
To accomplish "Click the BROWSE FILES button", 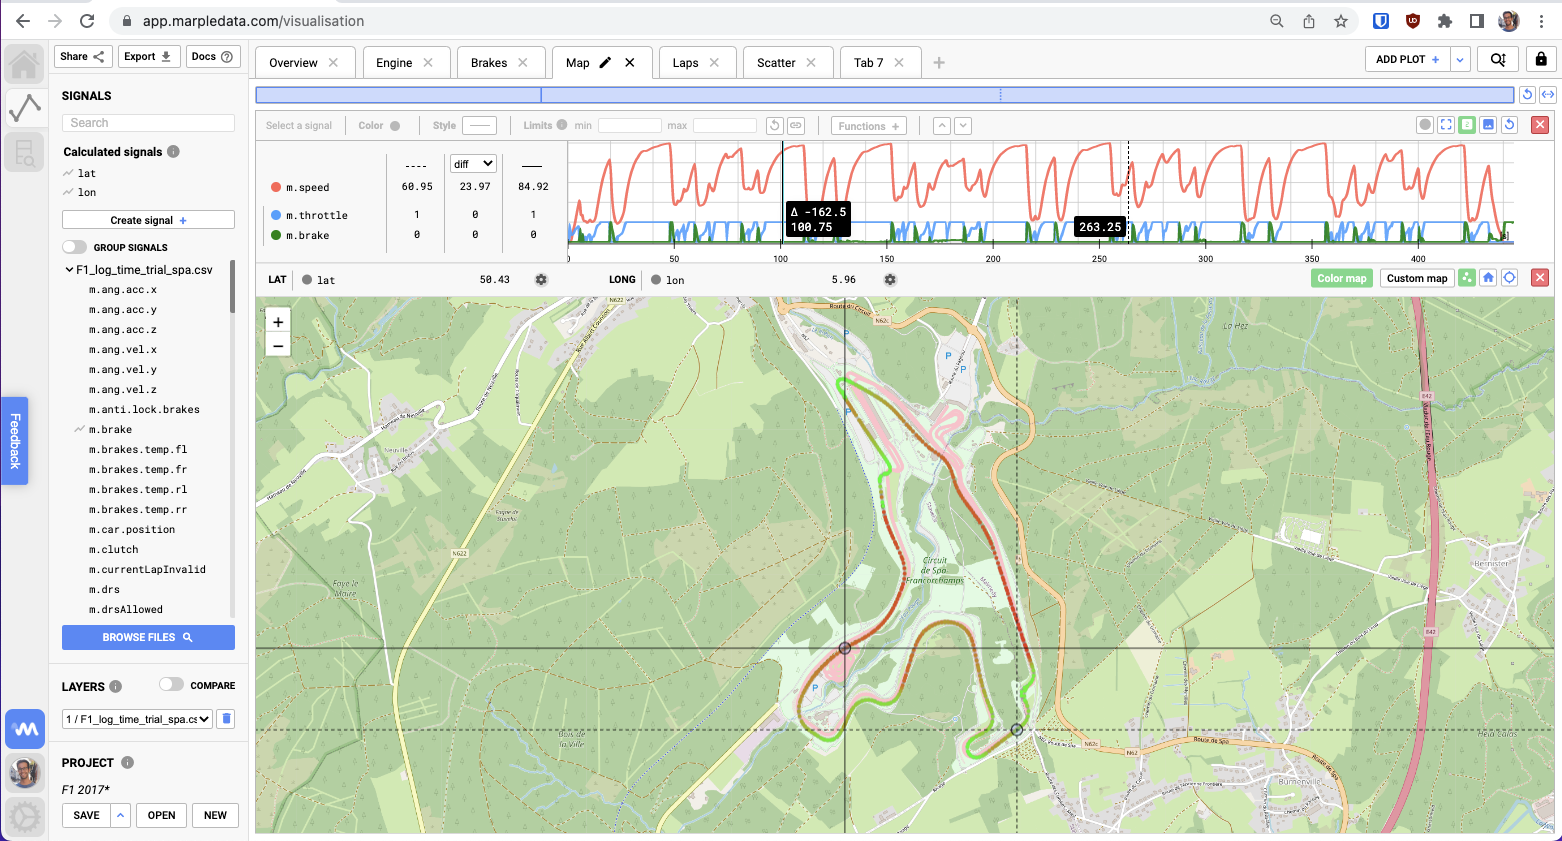I will coord(148,637).
